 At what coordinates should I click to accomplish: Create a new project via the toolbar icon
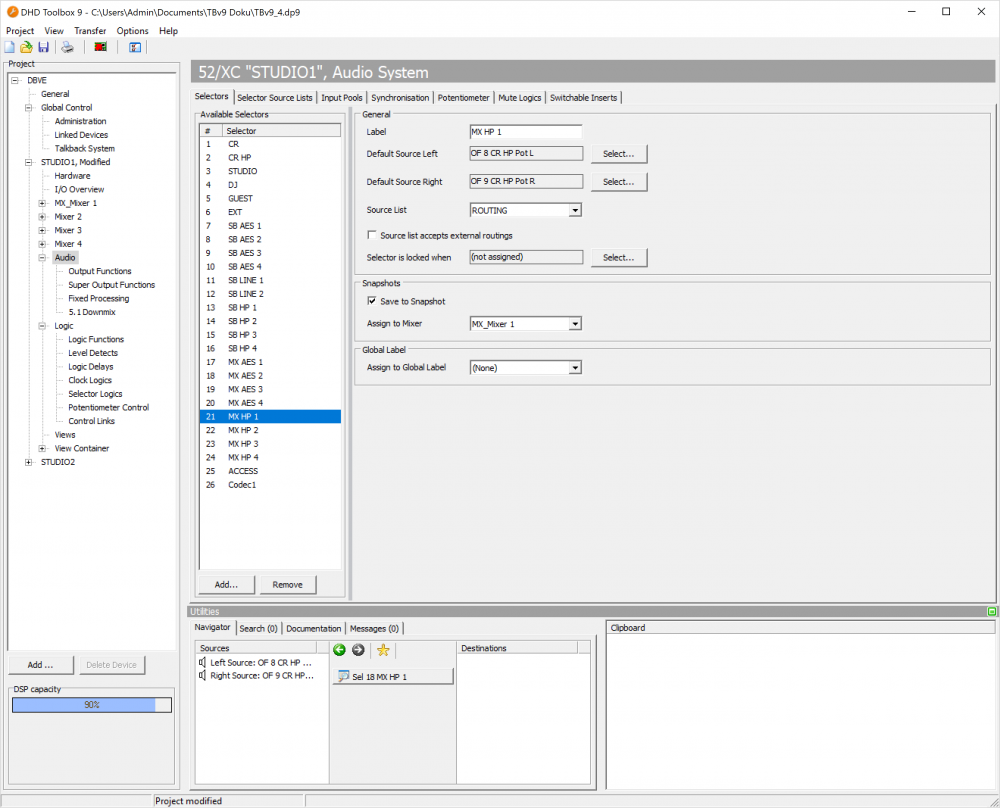pos(9,46)
